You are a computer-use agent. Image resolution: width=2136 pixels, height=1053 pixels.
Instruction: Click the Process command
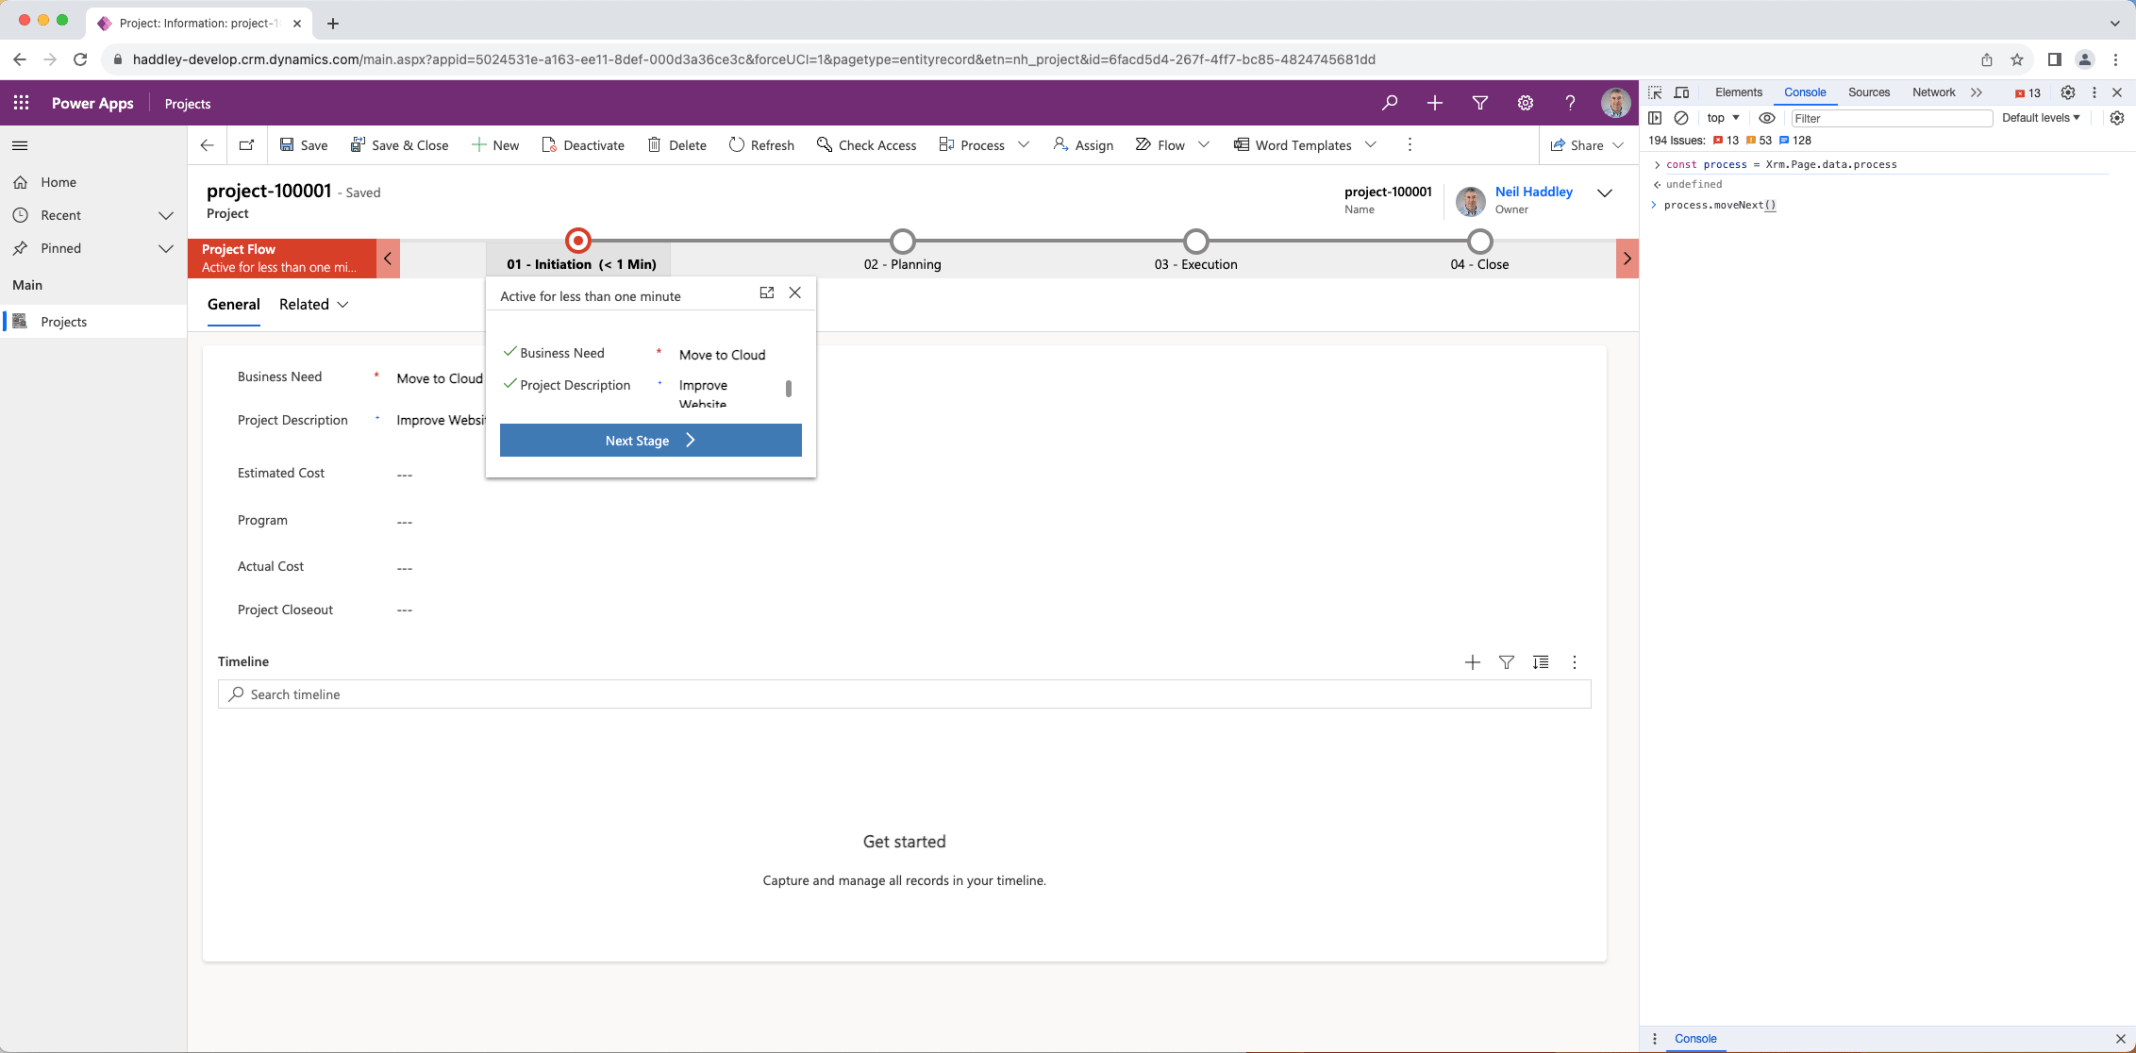point(972,145)
